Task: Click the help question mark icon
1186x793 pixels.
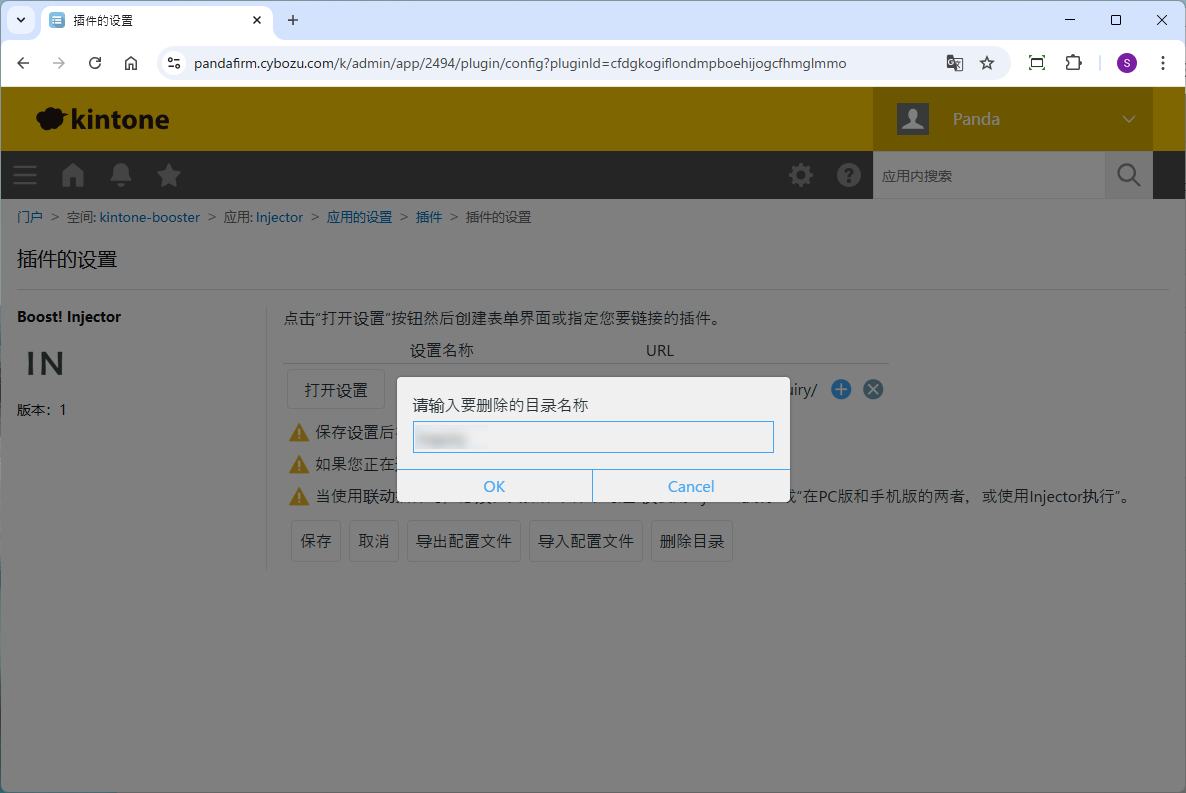Action: click(849, 175)
